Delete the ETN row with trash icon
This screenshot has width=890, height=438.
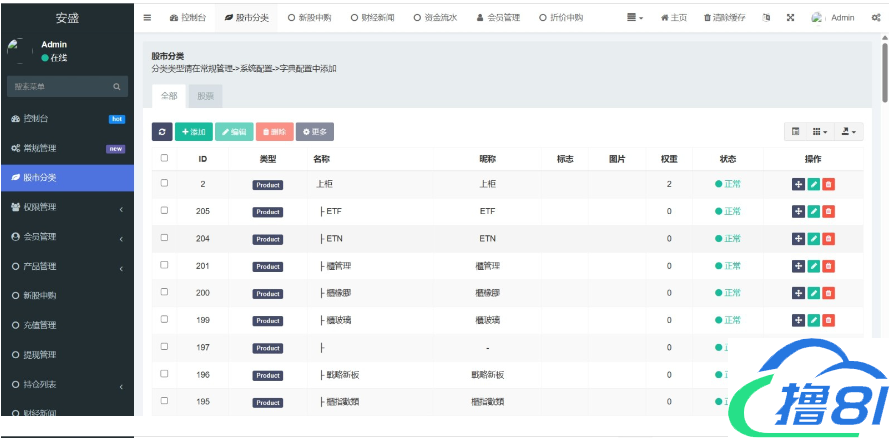pyautogui.click(x=828, y=239)
